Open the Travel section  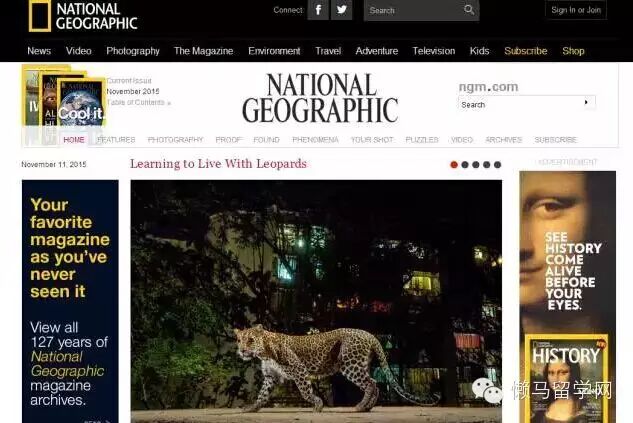pyautogui.click(x=328, y=51)
